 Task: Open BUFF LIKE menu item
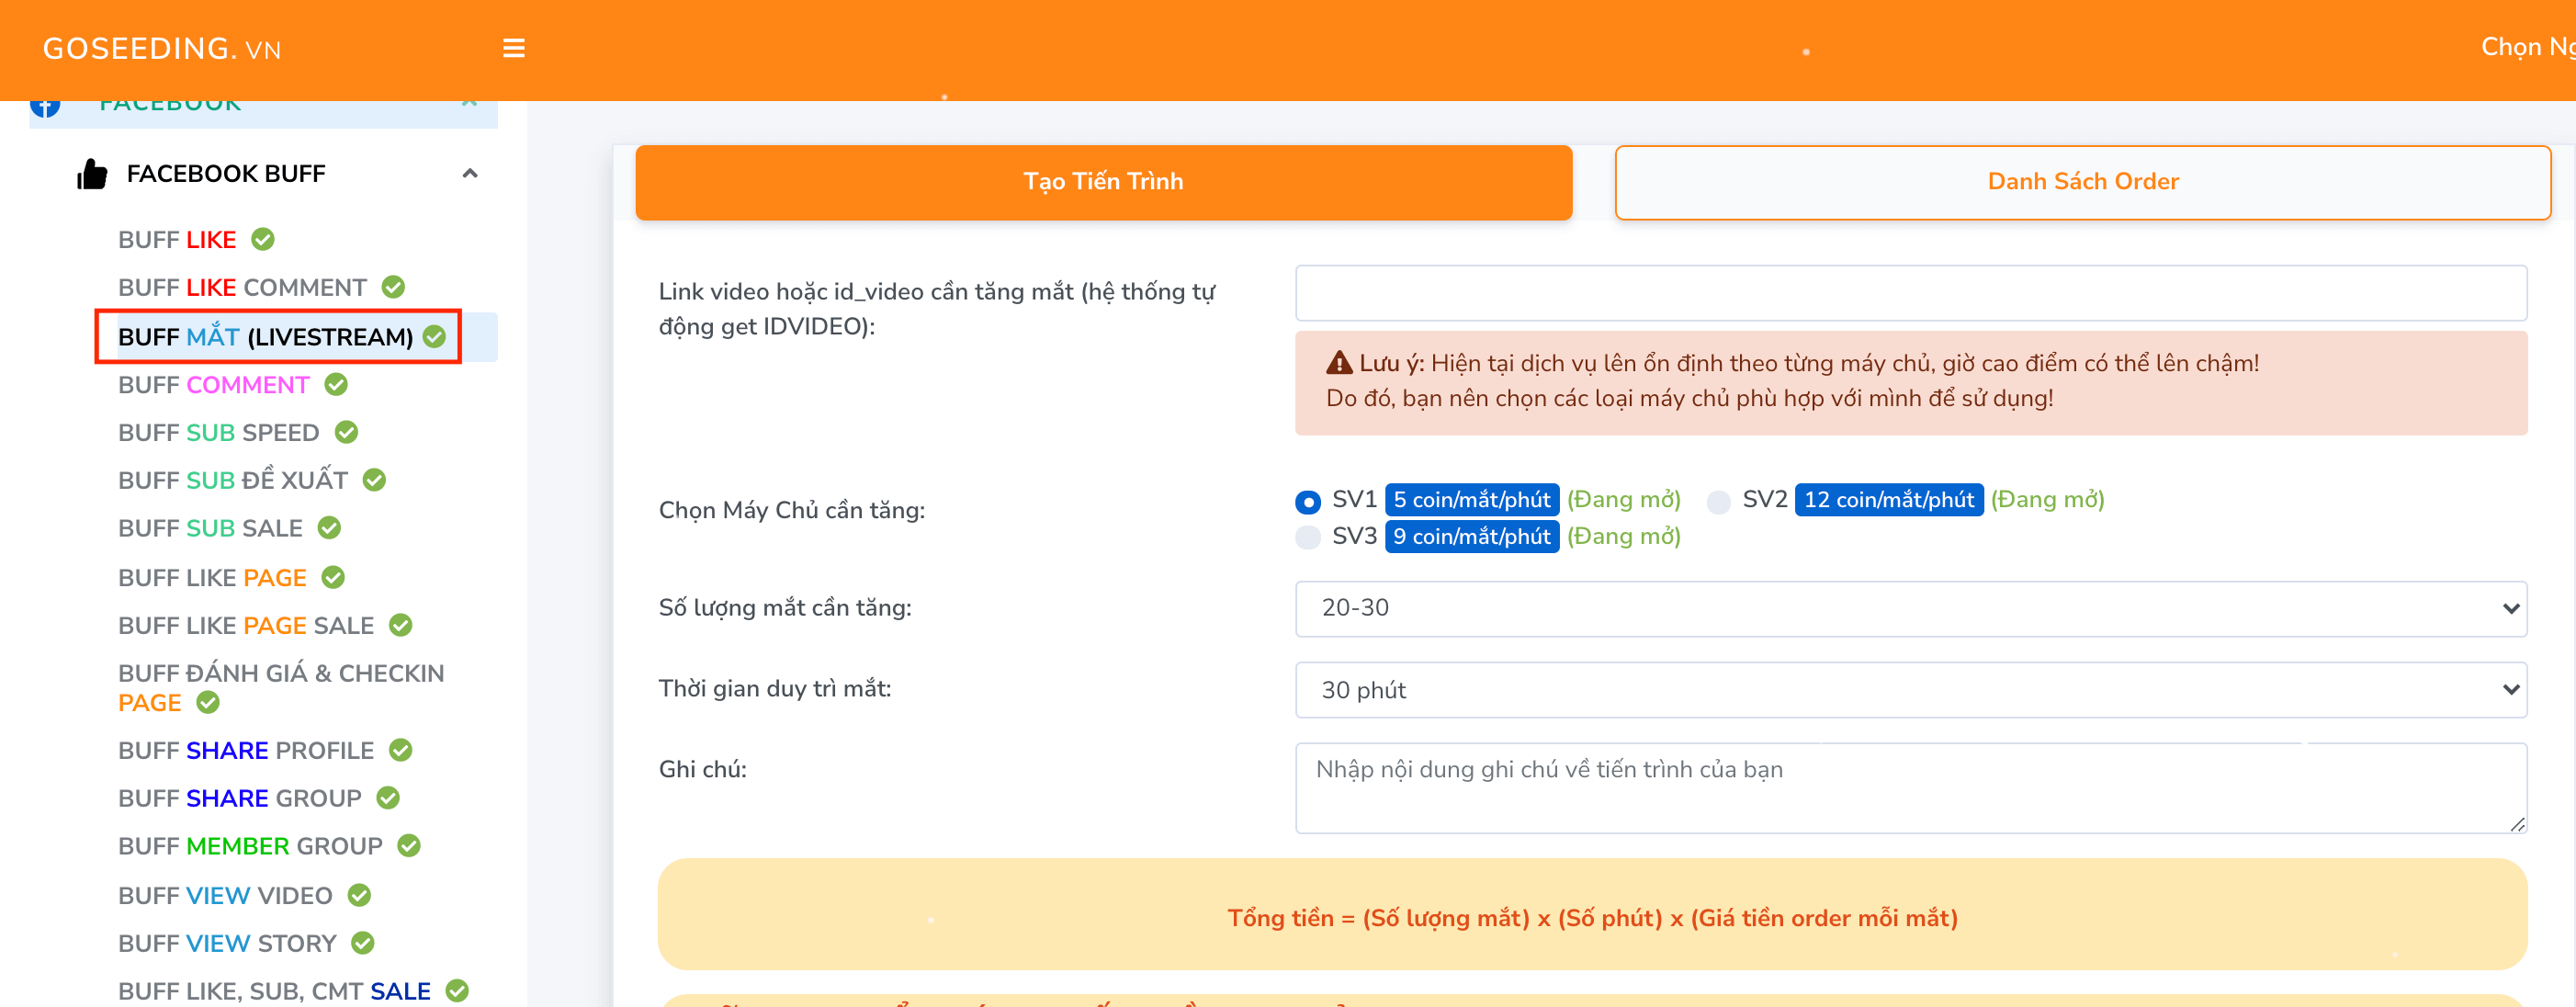[177, 239]
